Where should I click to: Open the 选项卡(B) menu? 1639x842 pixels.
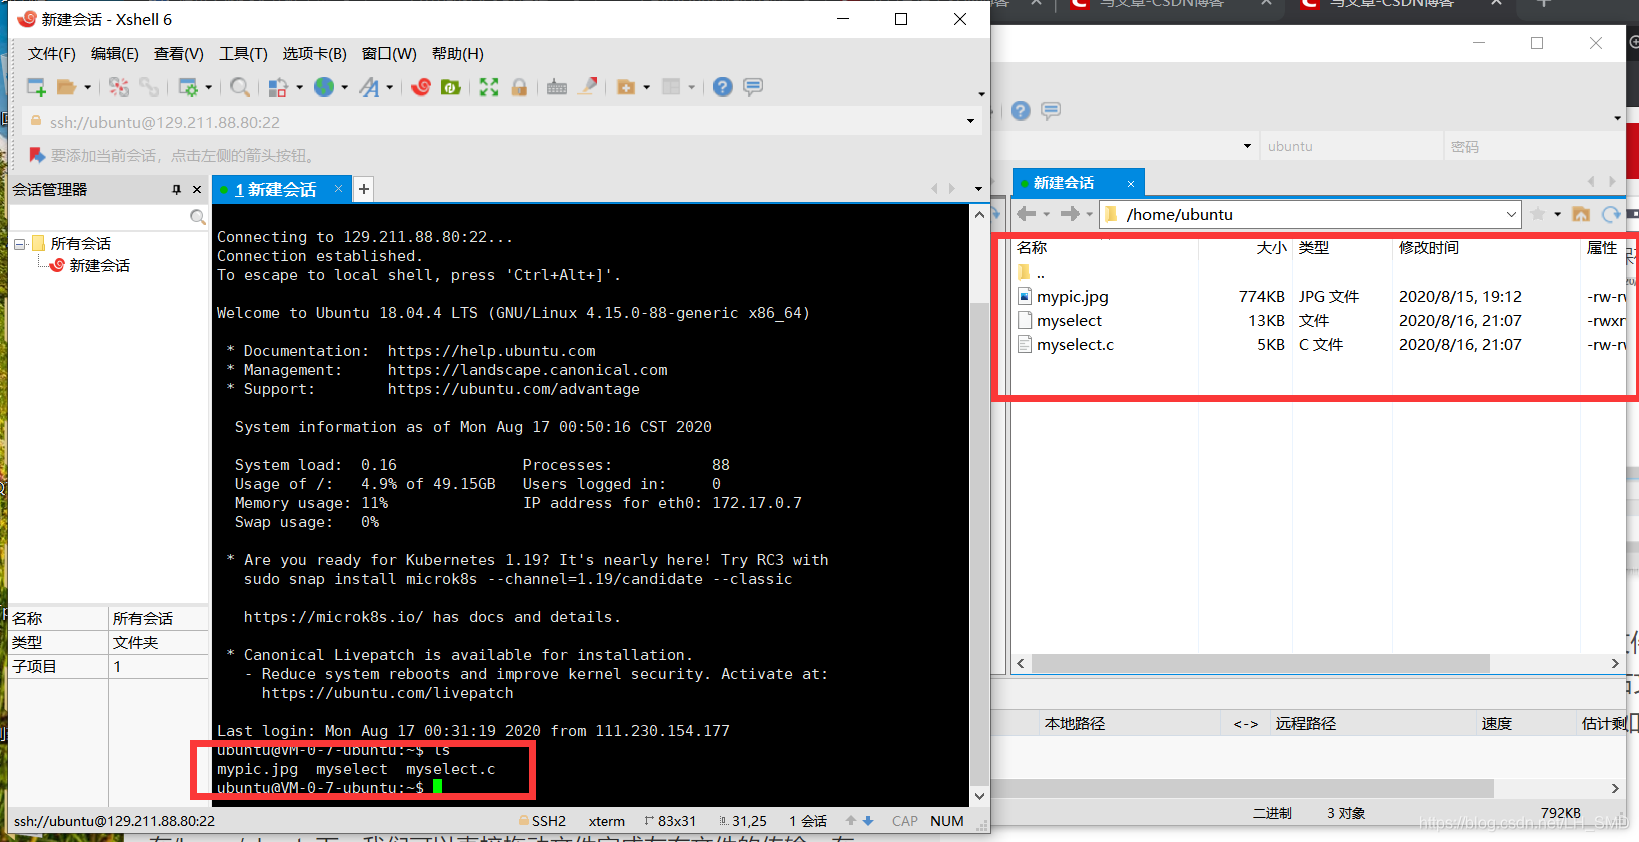[315, 54]
